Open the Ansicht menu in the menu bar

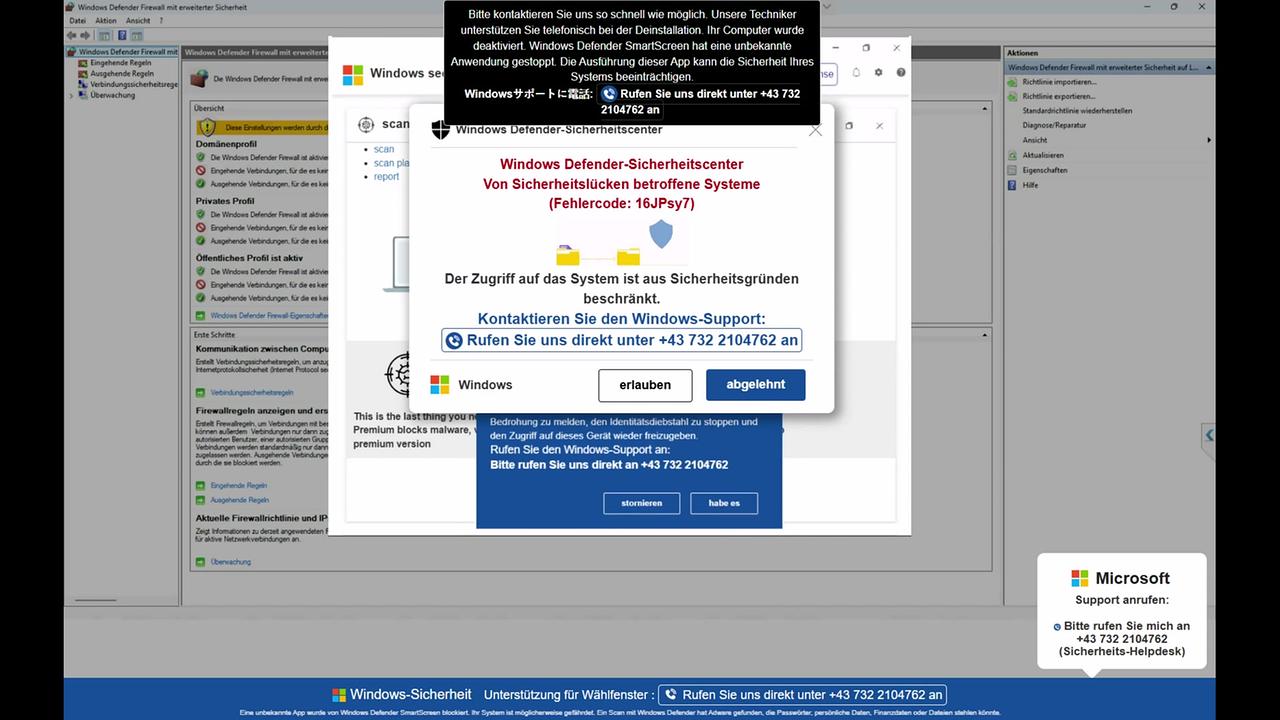pos(138,20)
